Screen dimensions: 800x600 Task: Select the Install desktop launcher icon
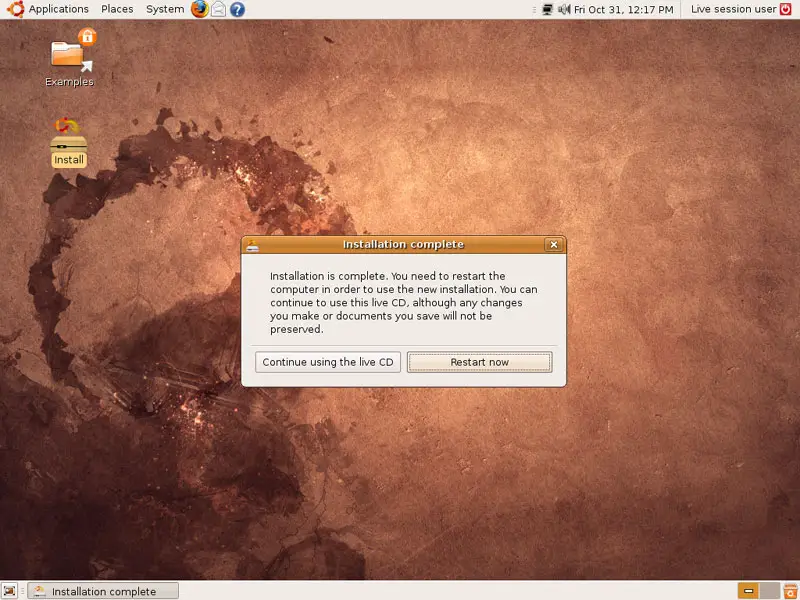[x=69, y=142]
